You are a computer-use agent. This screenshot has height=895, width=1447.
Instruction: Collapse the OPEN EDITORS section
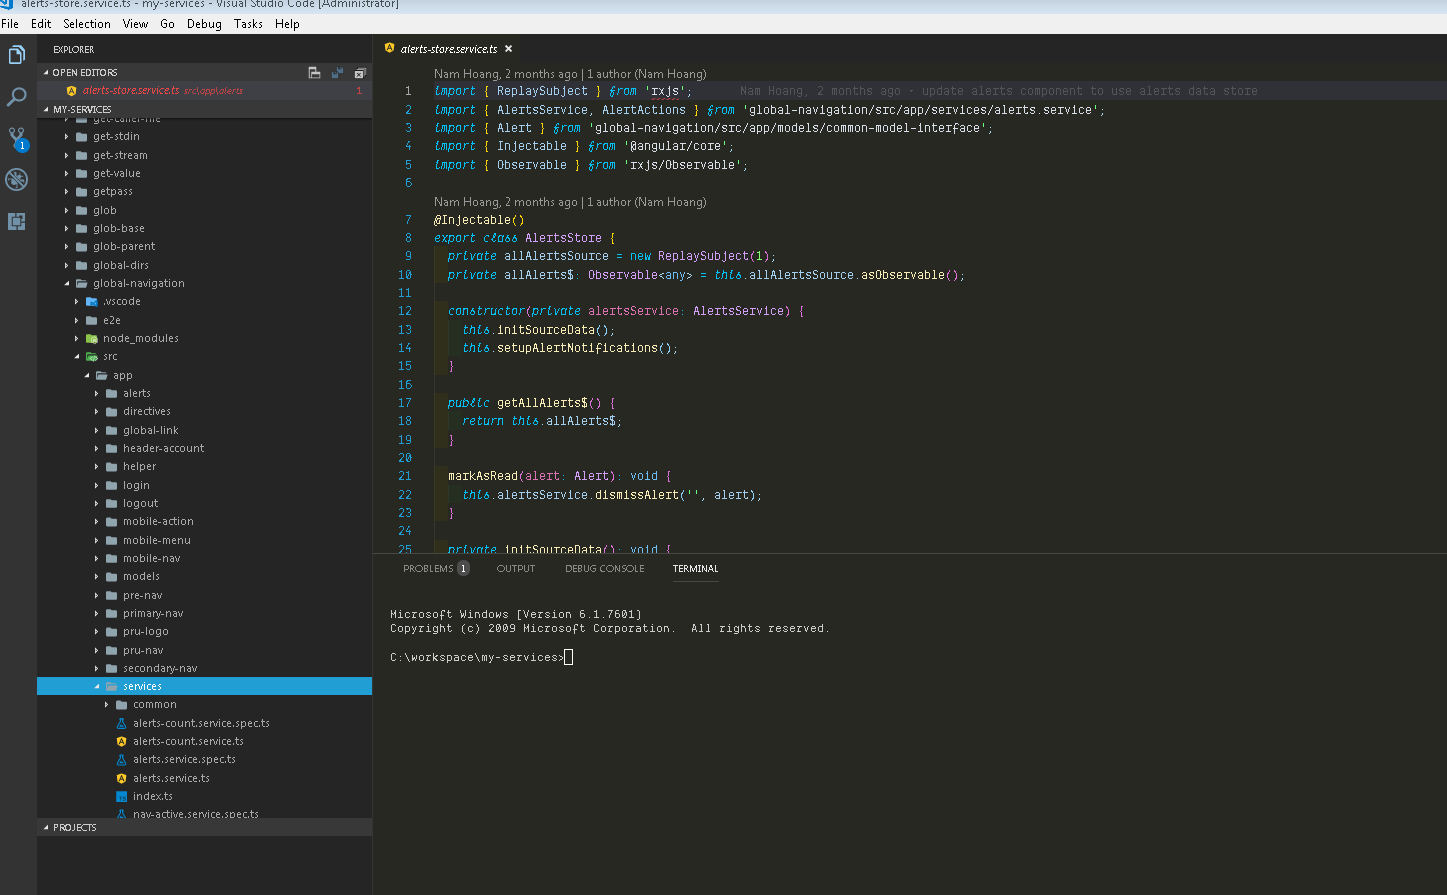[x=45, y=71]
